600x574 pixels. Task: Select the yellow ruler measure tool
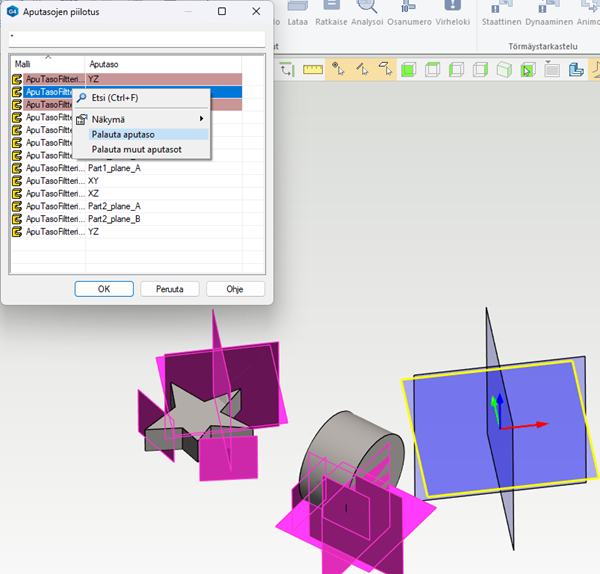(313, 69)
